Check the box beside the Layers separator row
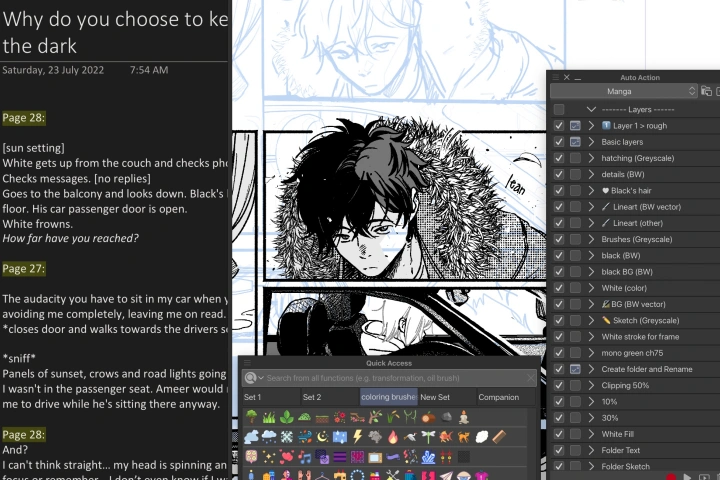 coord(558,109)
